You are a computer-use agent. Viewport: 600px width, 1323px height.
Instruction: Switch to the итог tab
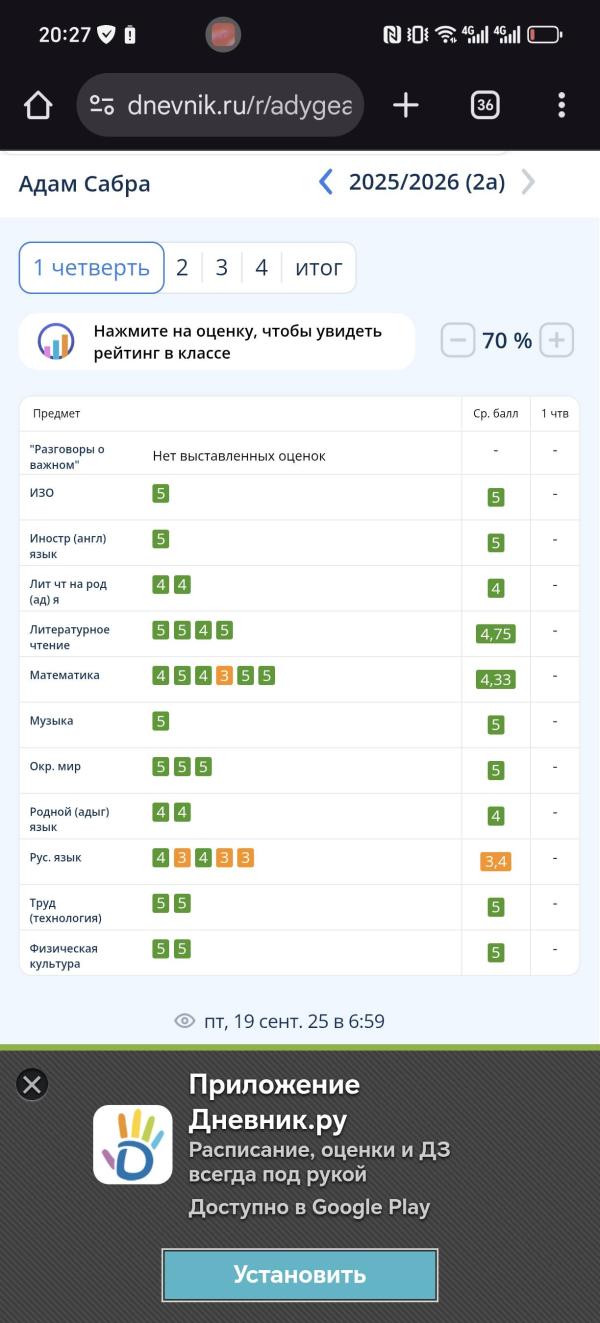318,268
